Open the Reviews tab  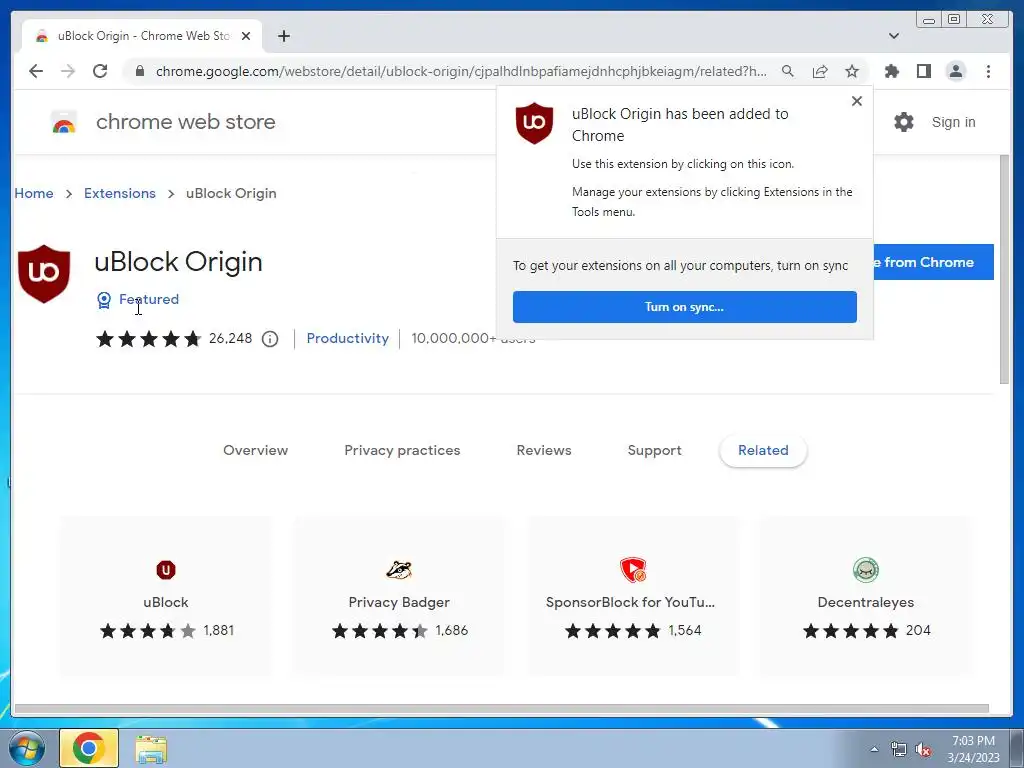(544, 450)
